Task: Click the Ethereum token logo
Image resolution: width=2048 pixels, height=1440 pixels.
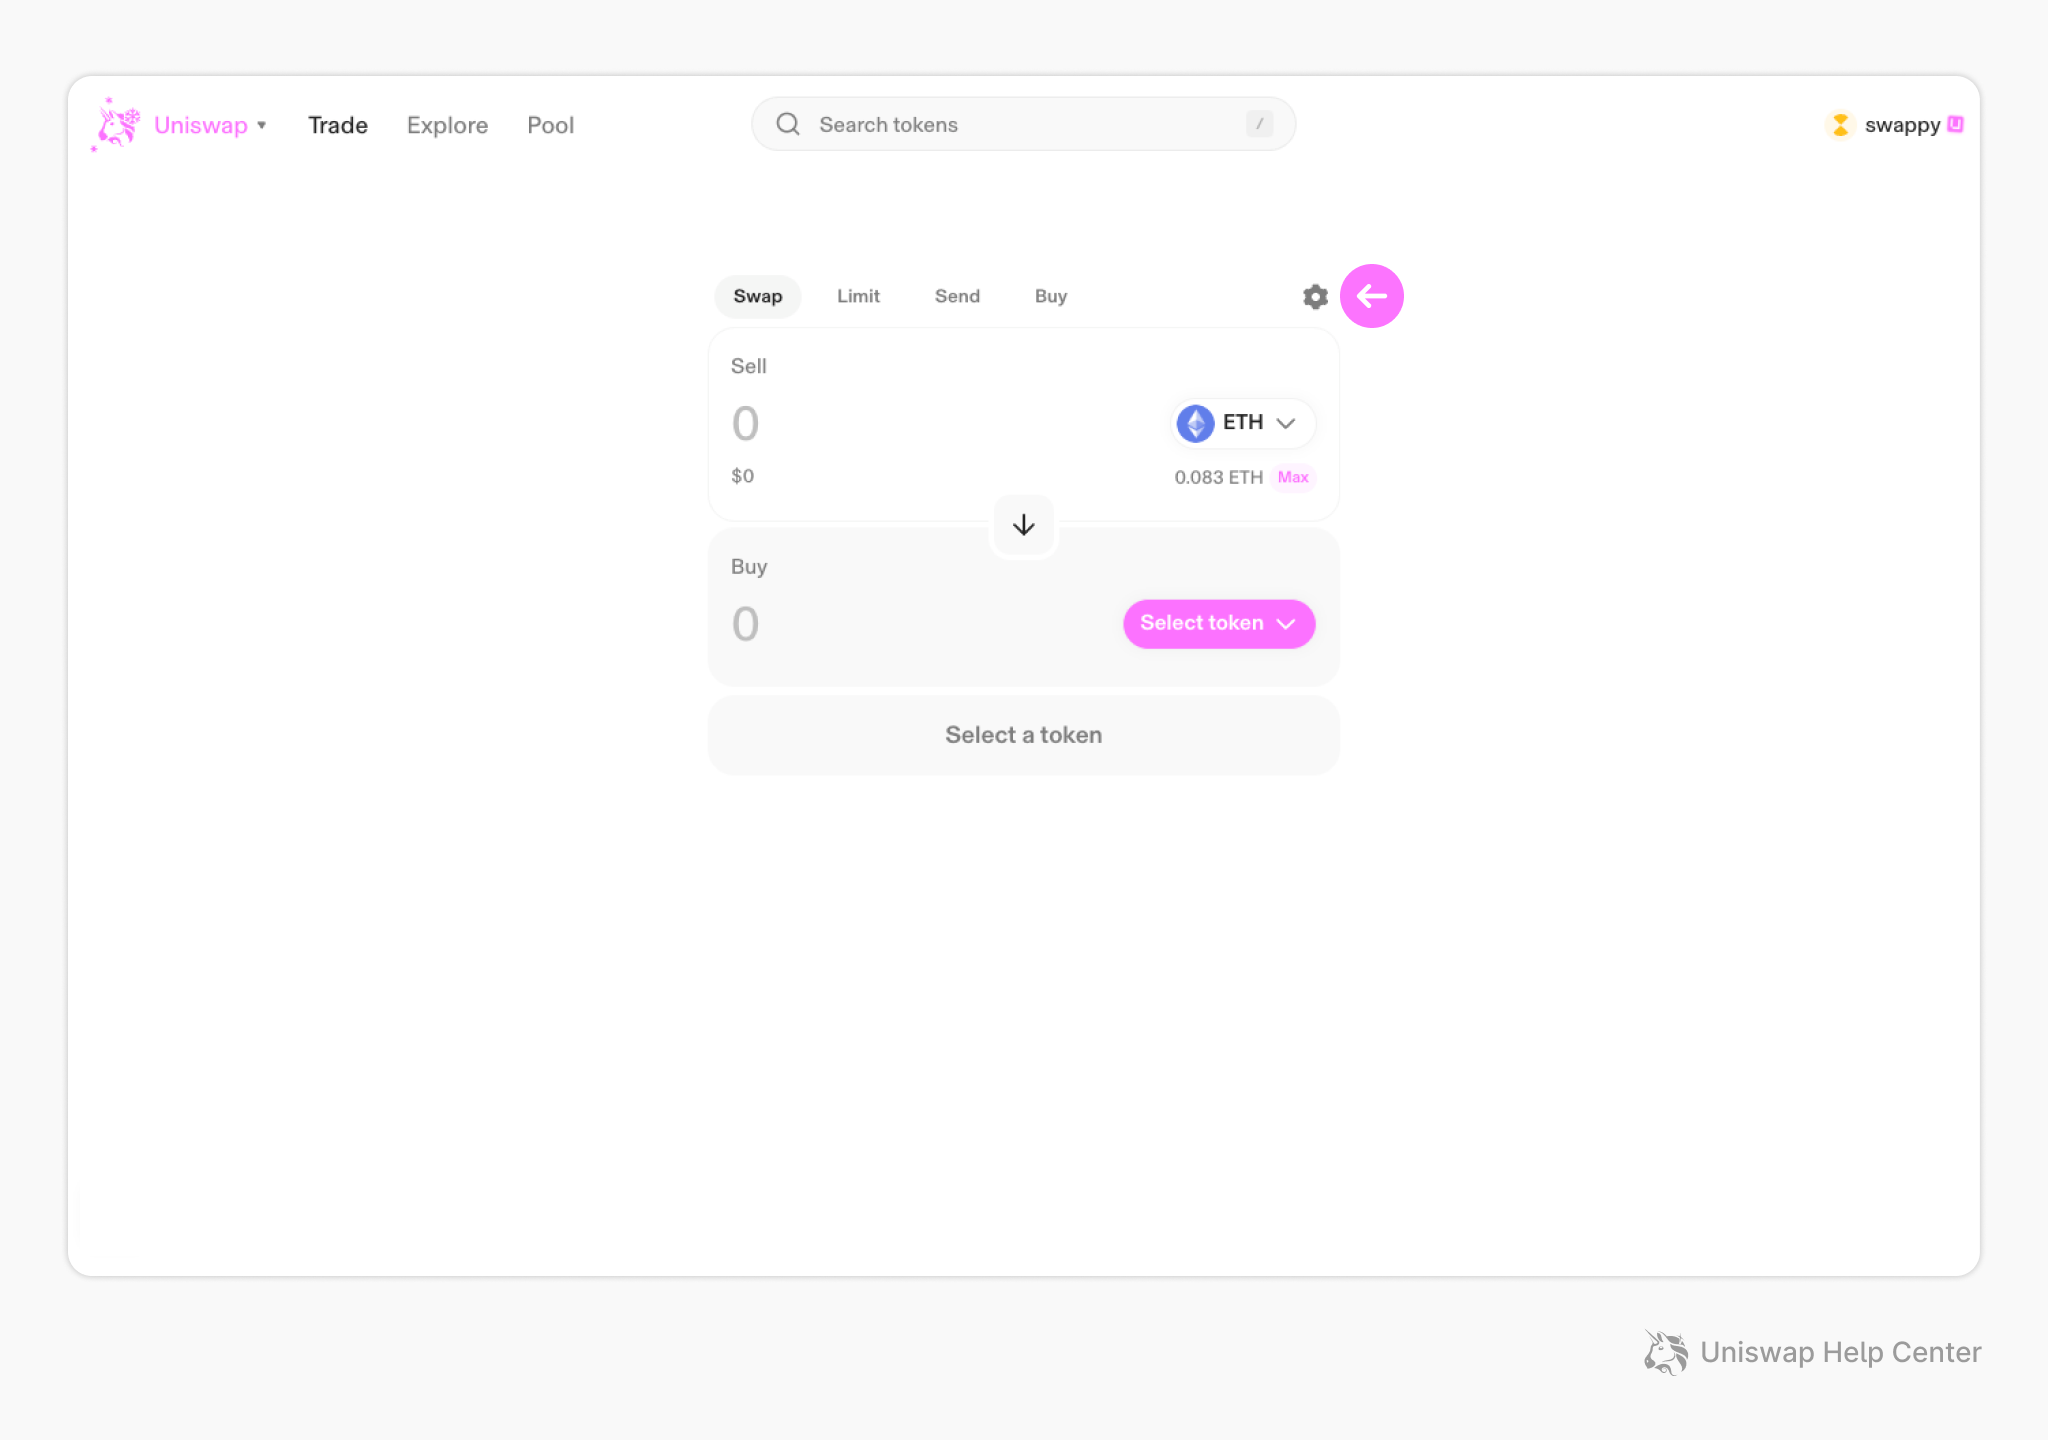Action: [x=1195, y=423]
